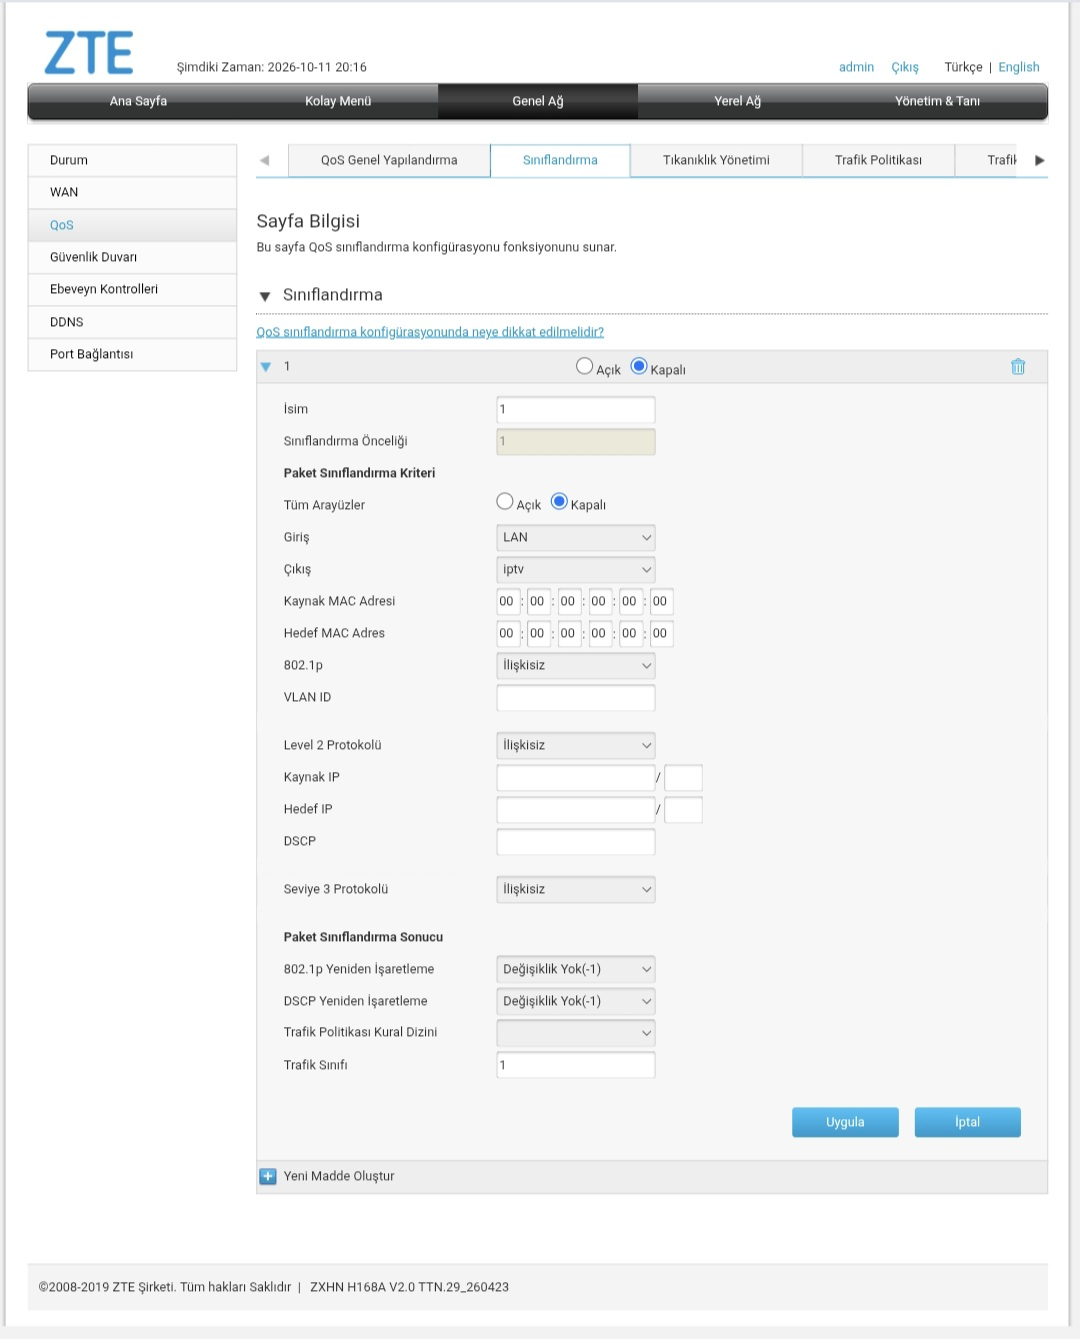This screenshot has height=1339, width=1080.
Task: Click the Şimdiki Zaman timestamp text
Action: tap(271, 67)
